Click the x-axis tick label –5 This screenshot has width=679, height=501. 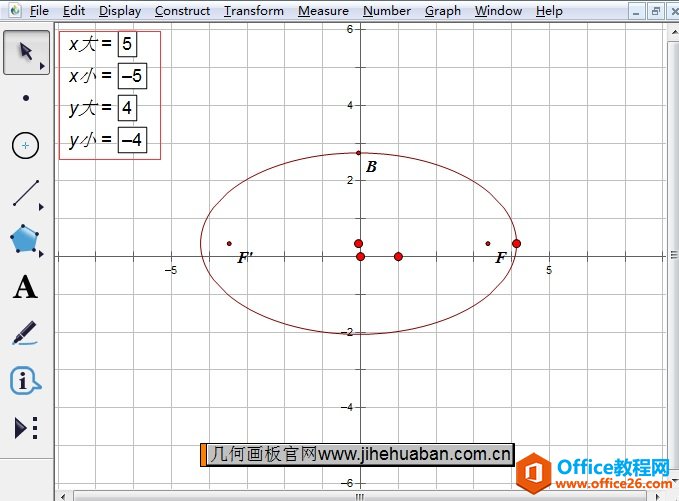coord(171,270)
